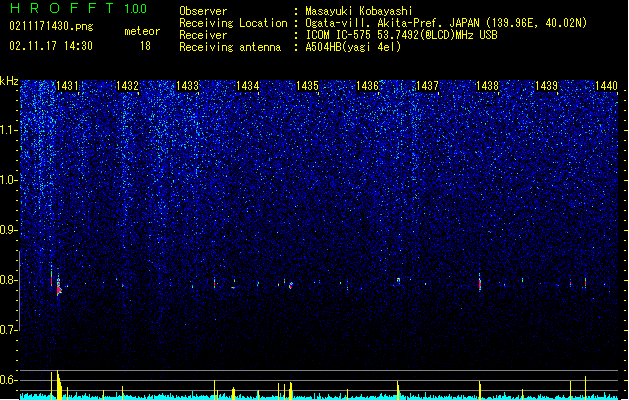
Task: Click the 1436 time marker
Action: pos(367,86)
